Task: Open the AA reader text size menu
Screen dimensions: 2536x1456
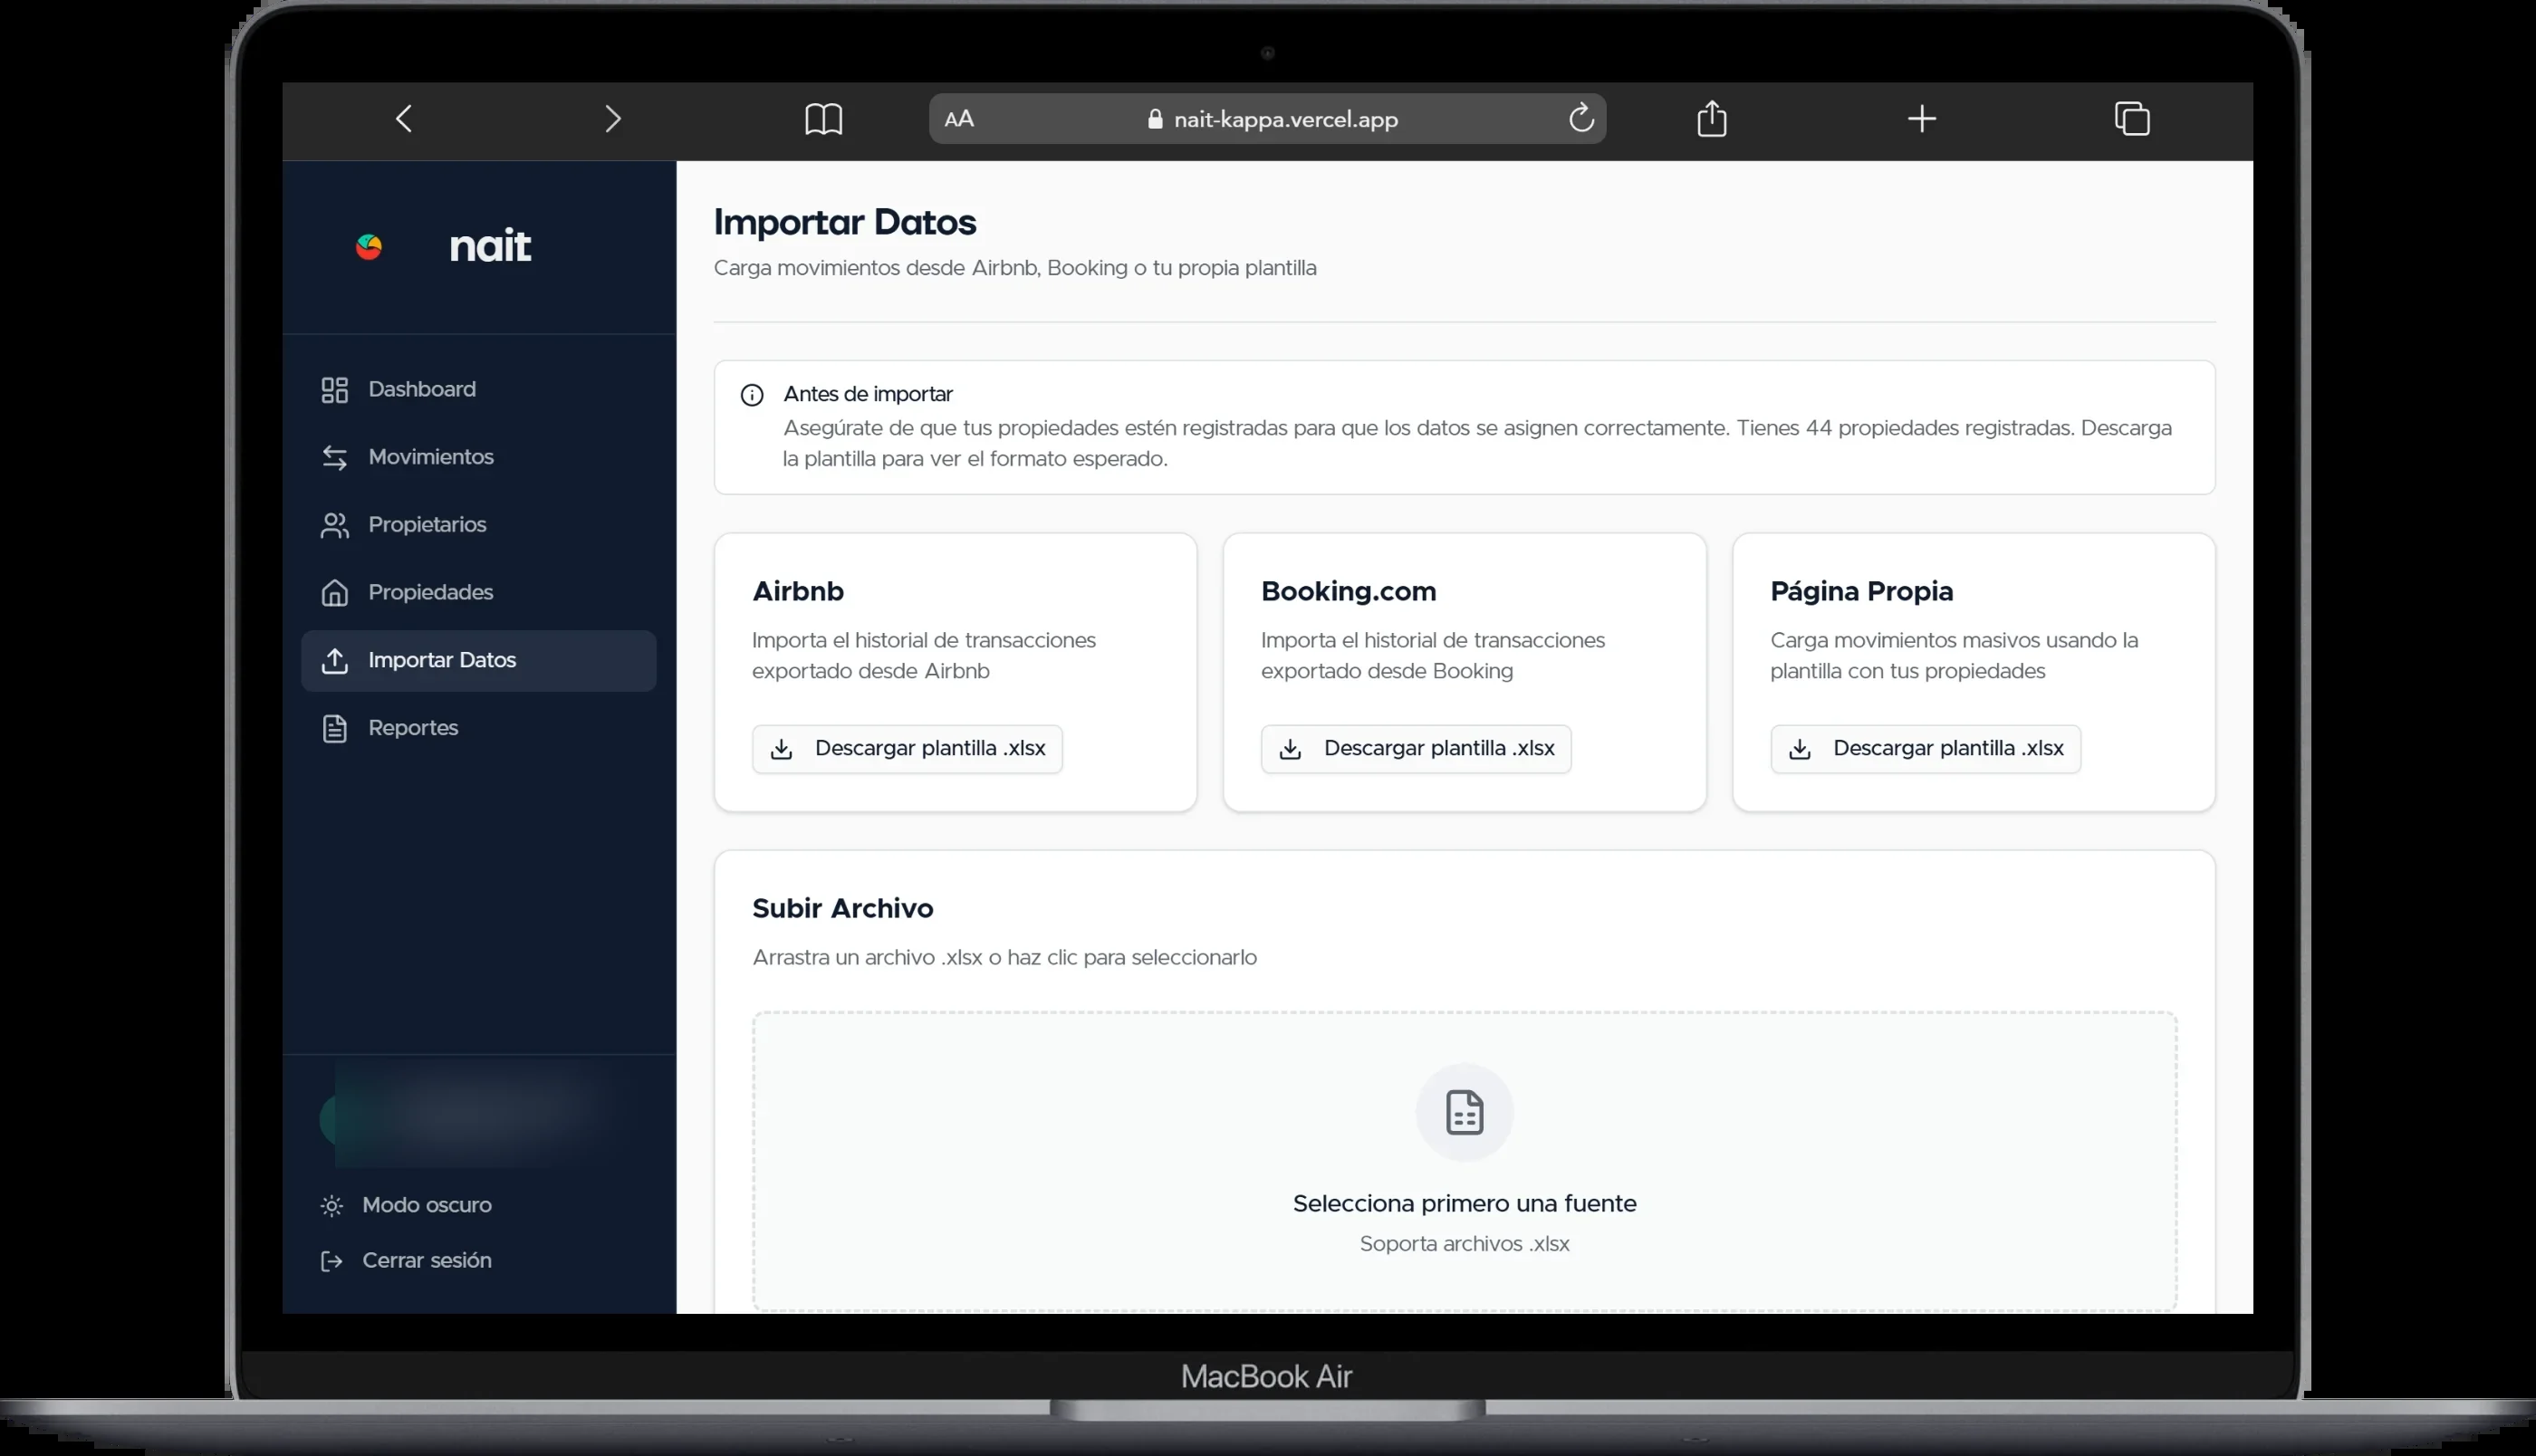Action: [958, 119]
